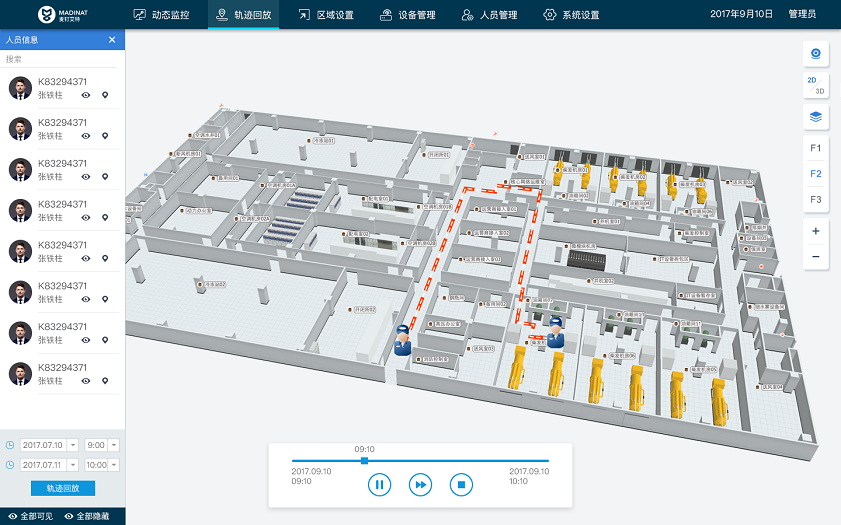Image resolution: width=841 pixels, height=525 pixels.
Task: Toggle visibility eye for first person K83294371
Action: click(x=86, y=95)
